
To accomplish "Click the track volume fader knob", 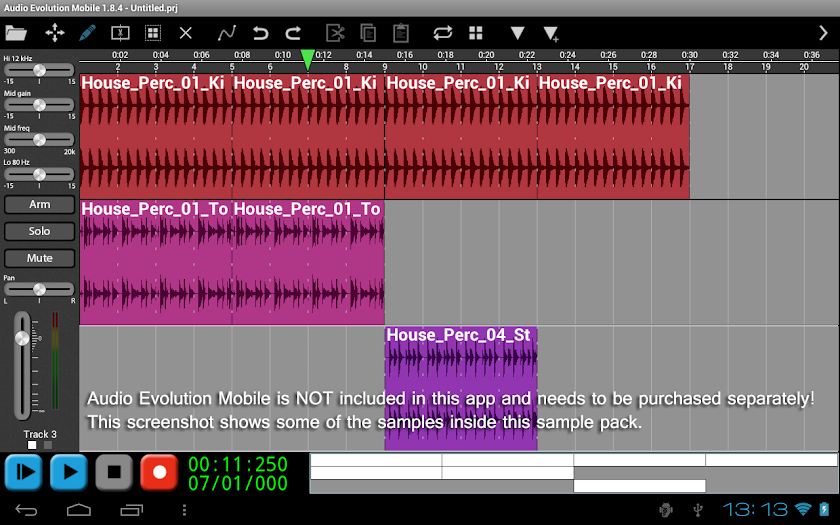I will click(22, 338).
